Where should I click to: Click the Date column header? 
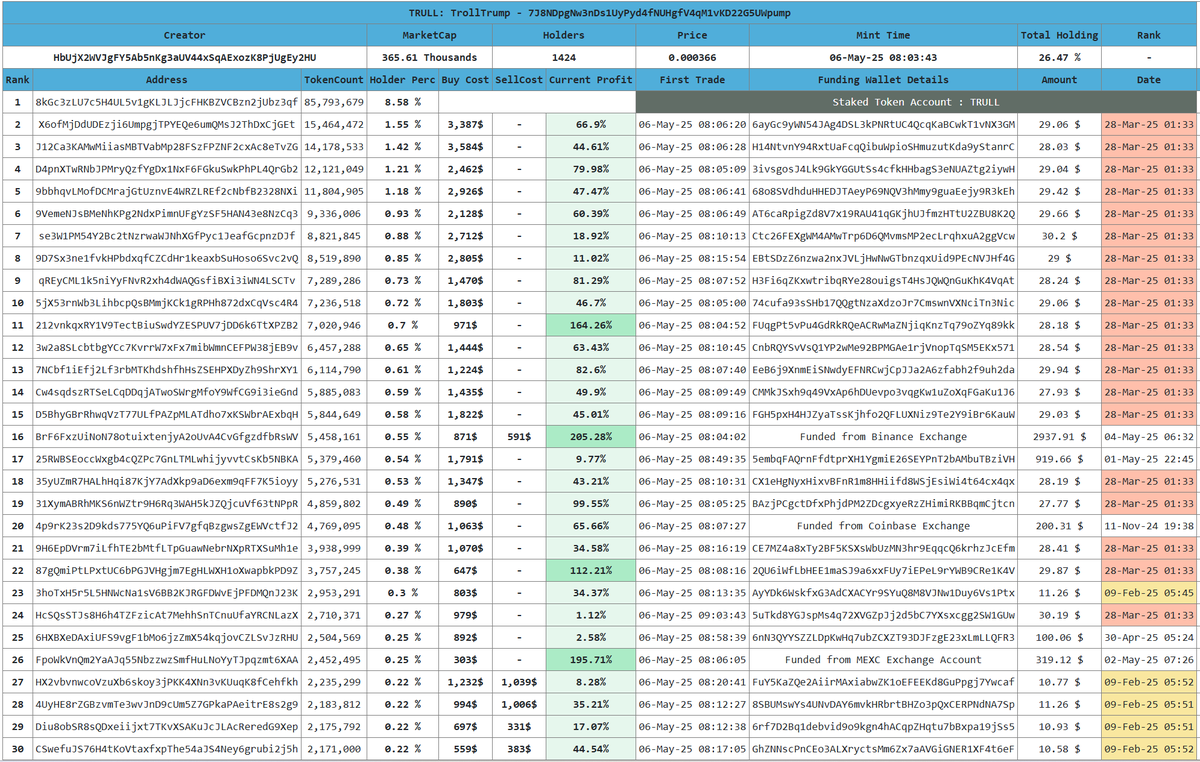[1149, 79]
